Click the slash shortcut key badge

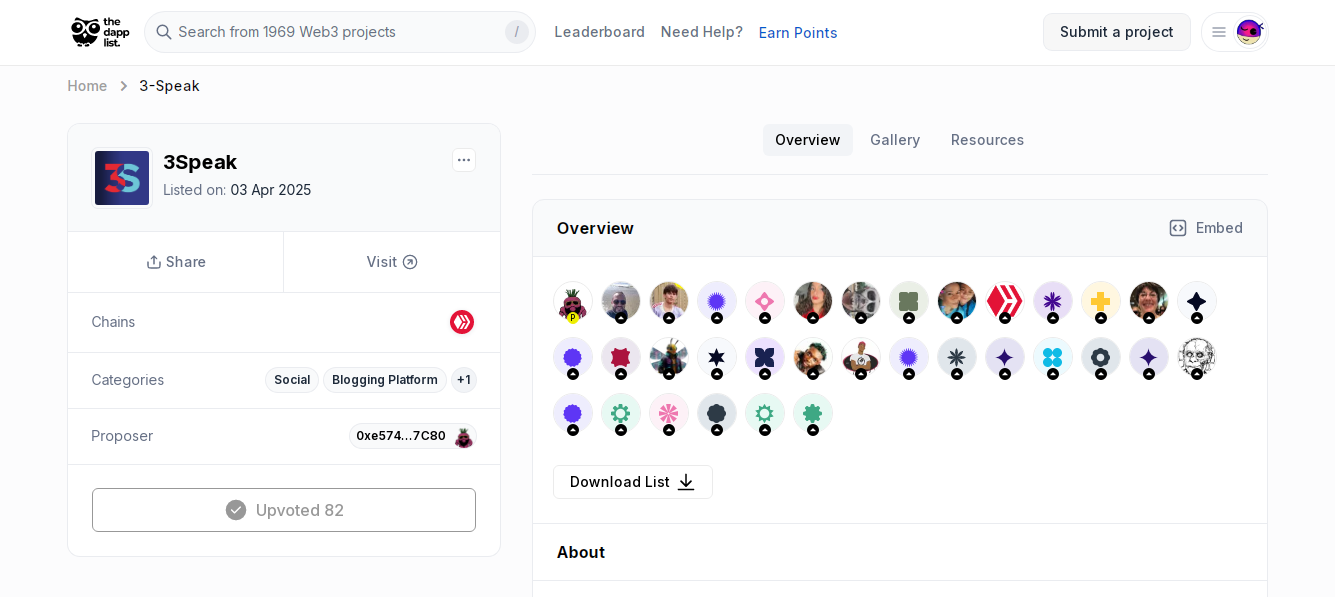coord(516,32)
